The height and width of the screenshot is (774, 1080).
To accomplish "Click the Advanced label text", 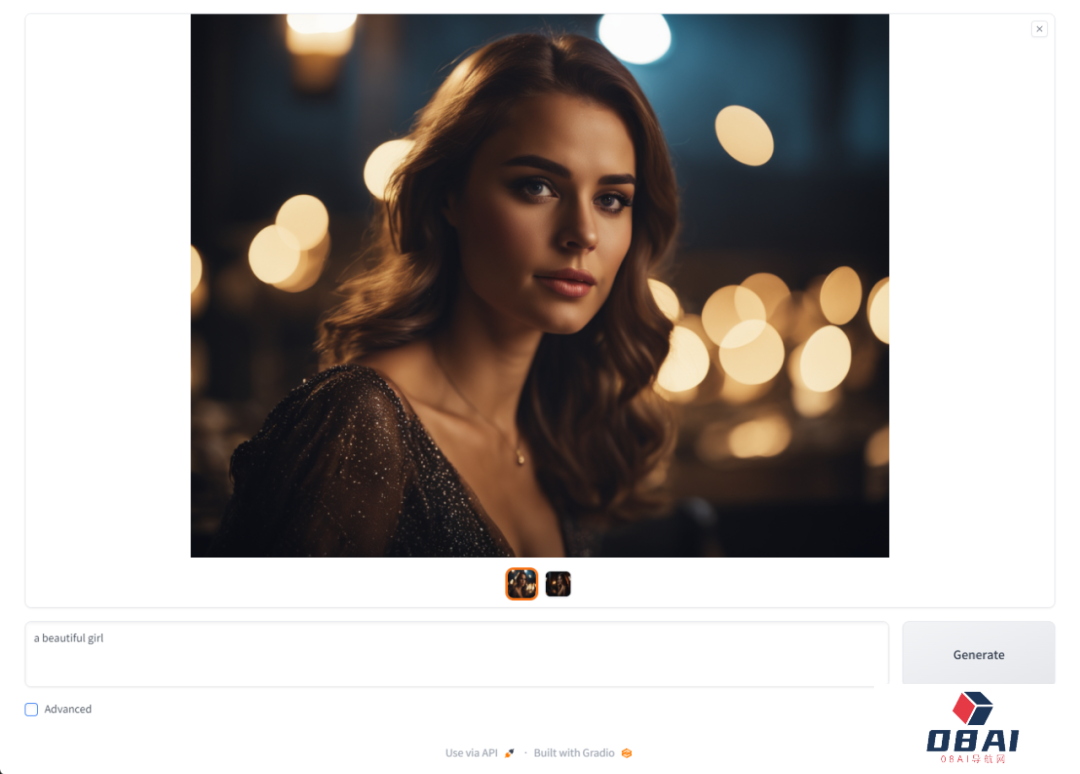I will [68, 709].
